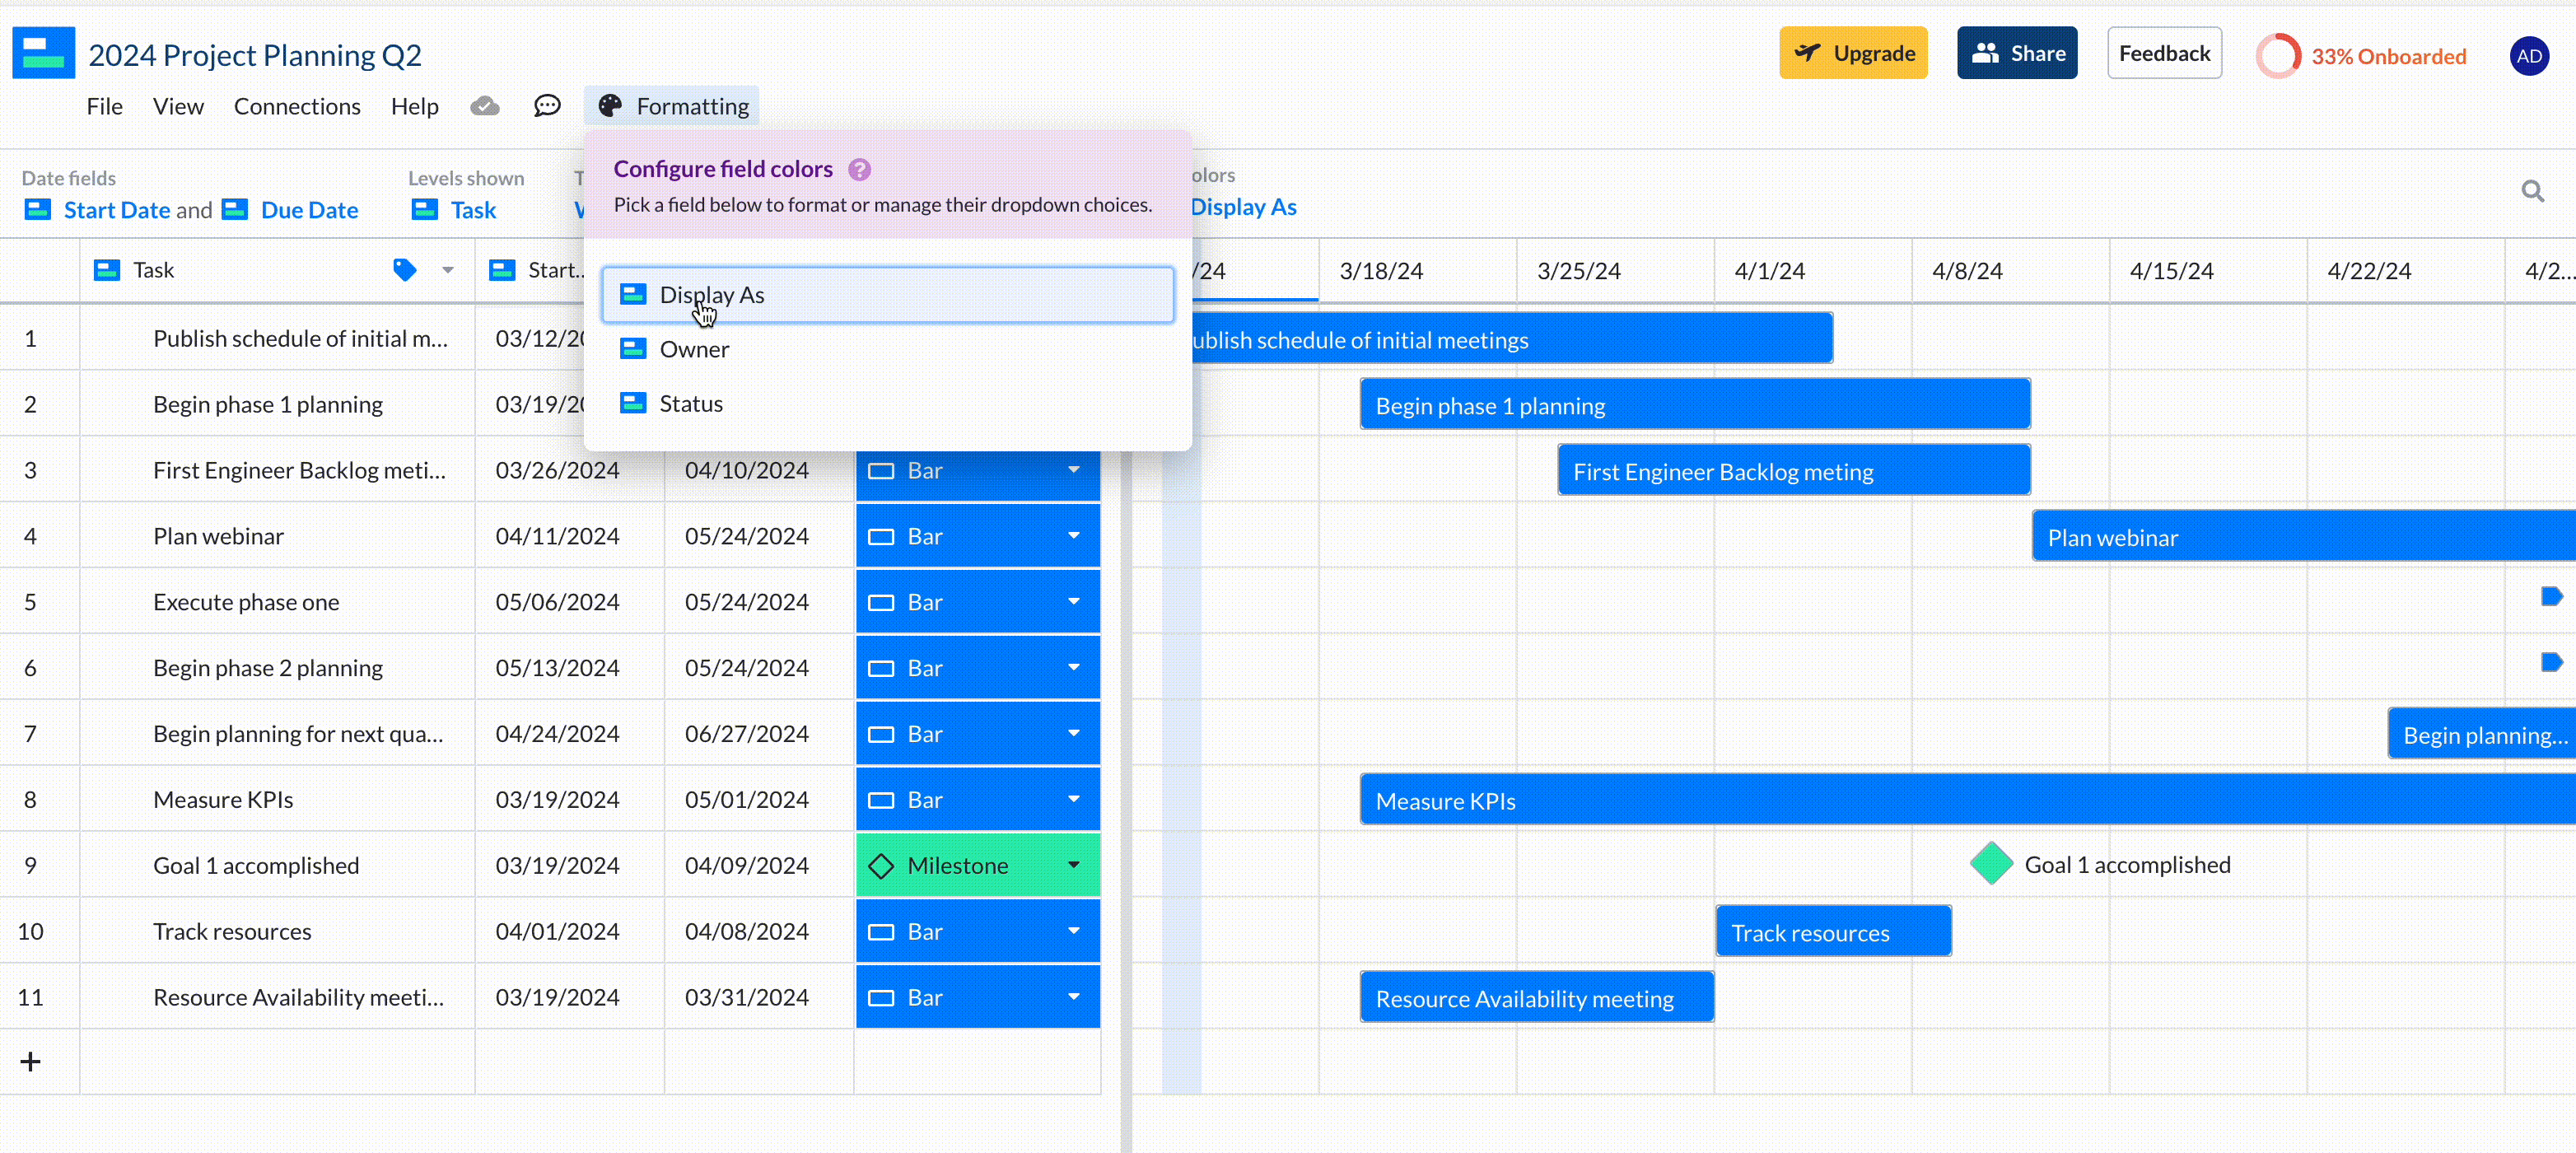Open the Formatting palette menu
Viewport: 2576px width, 1153px height.
tap(671, 106)
